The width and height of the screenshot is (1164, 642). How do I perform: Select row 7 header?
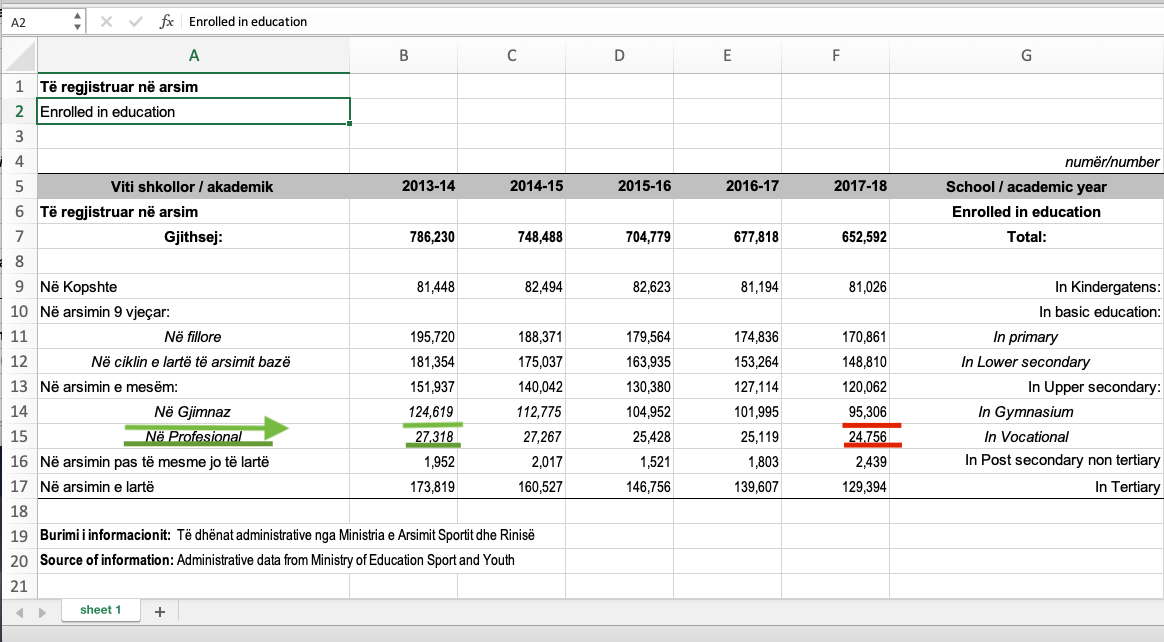(19, 237)
